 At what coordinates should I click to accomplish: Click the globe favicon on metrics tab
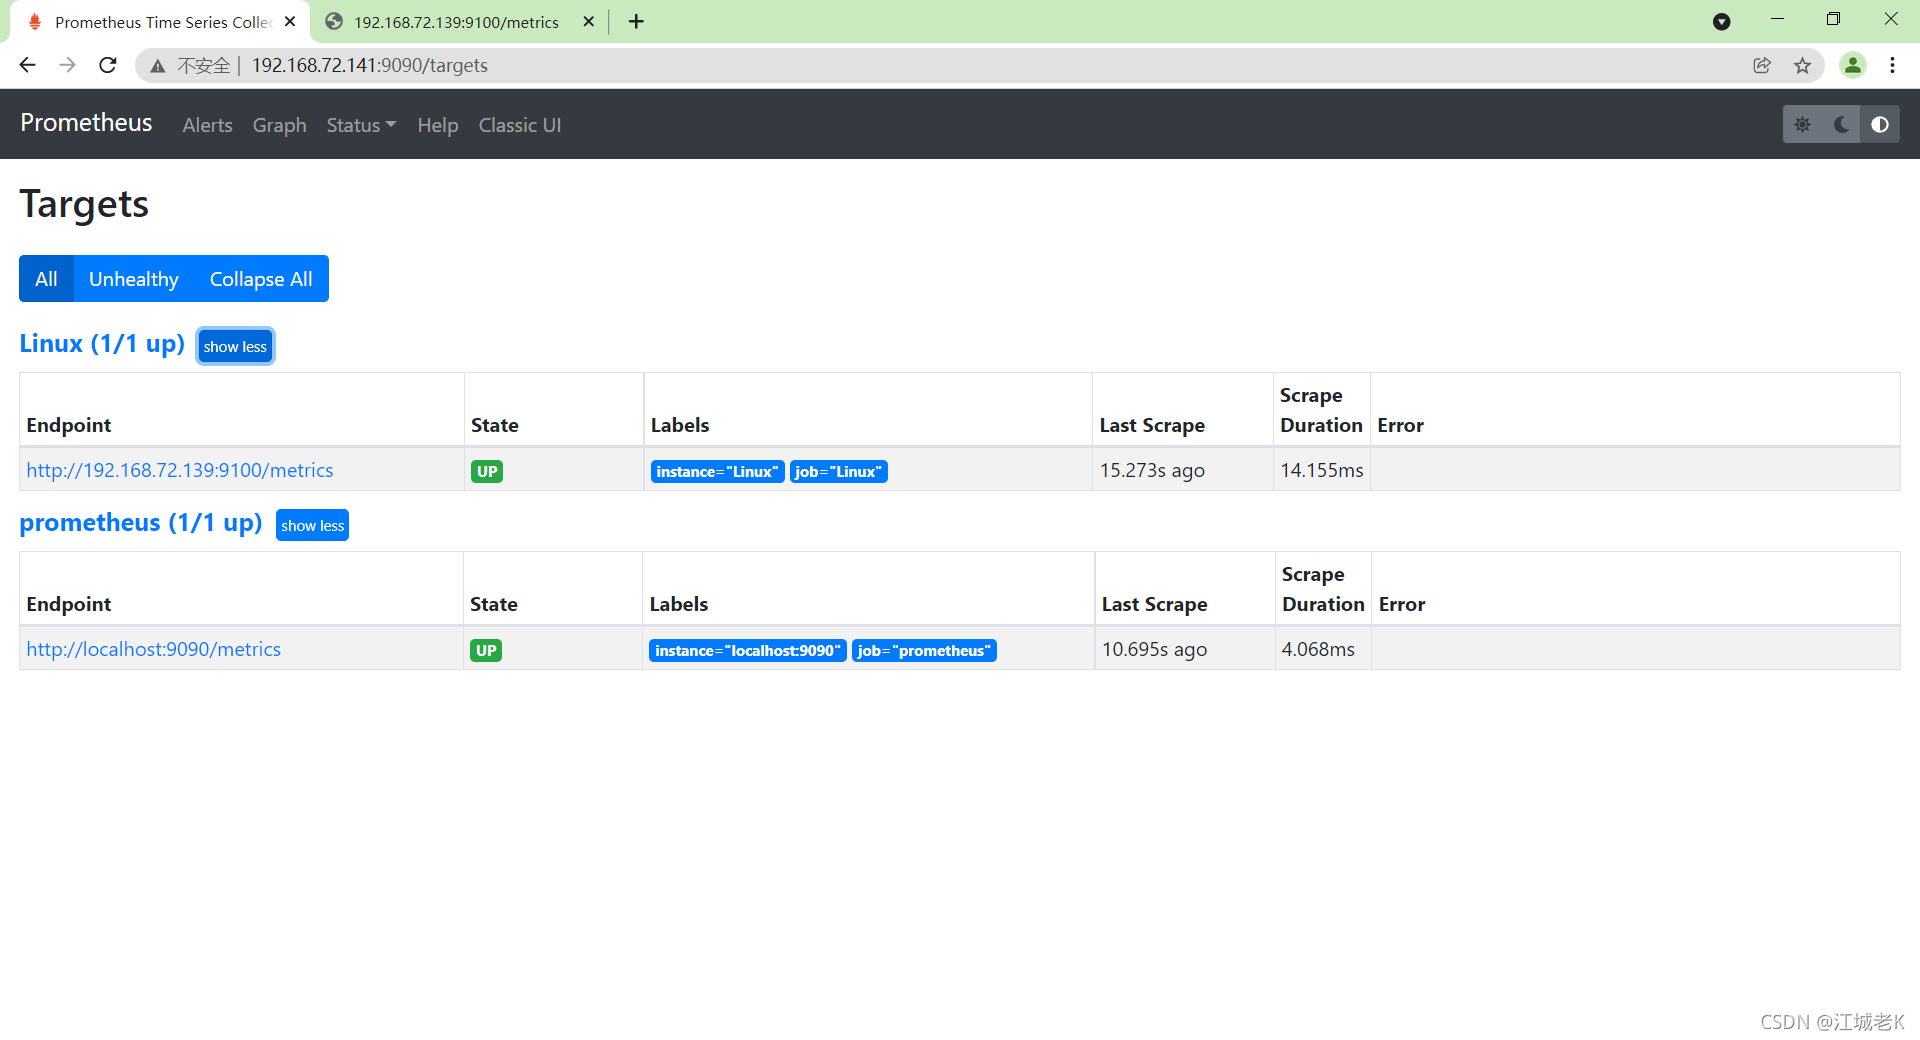(x=334, y=22)
